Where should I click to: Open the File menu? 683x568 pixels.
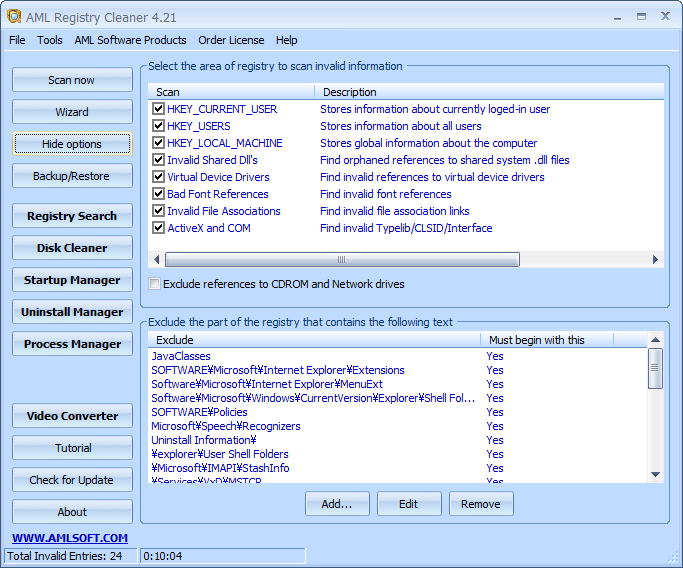click(17, 40)
